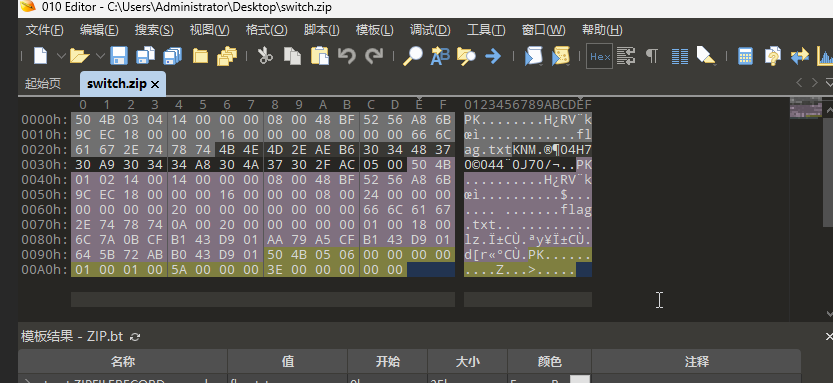Open the 搜索(S) menu
This screenshot has width=833, height=383.
(154, 30)
